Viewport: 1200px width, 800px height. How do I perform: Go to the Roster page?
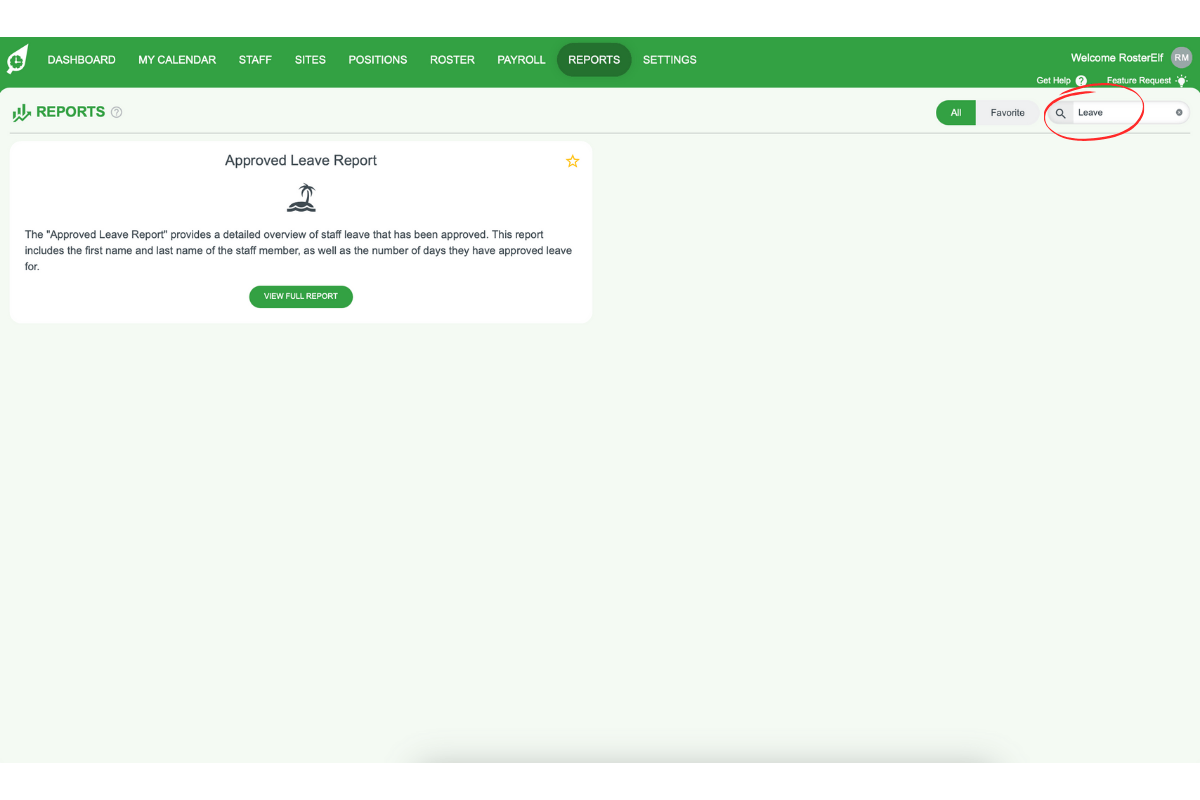[x=452, y=60]
